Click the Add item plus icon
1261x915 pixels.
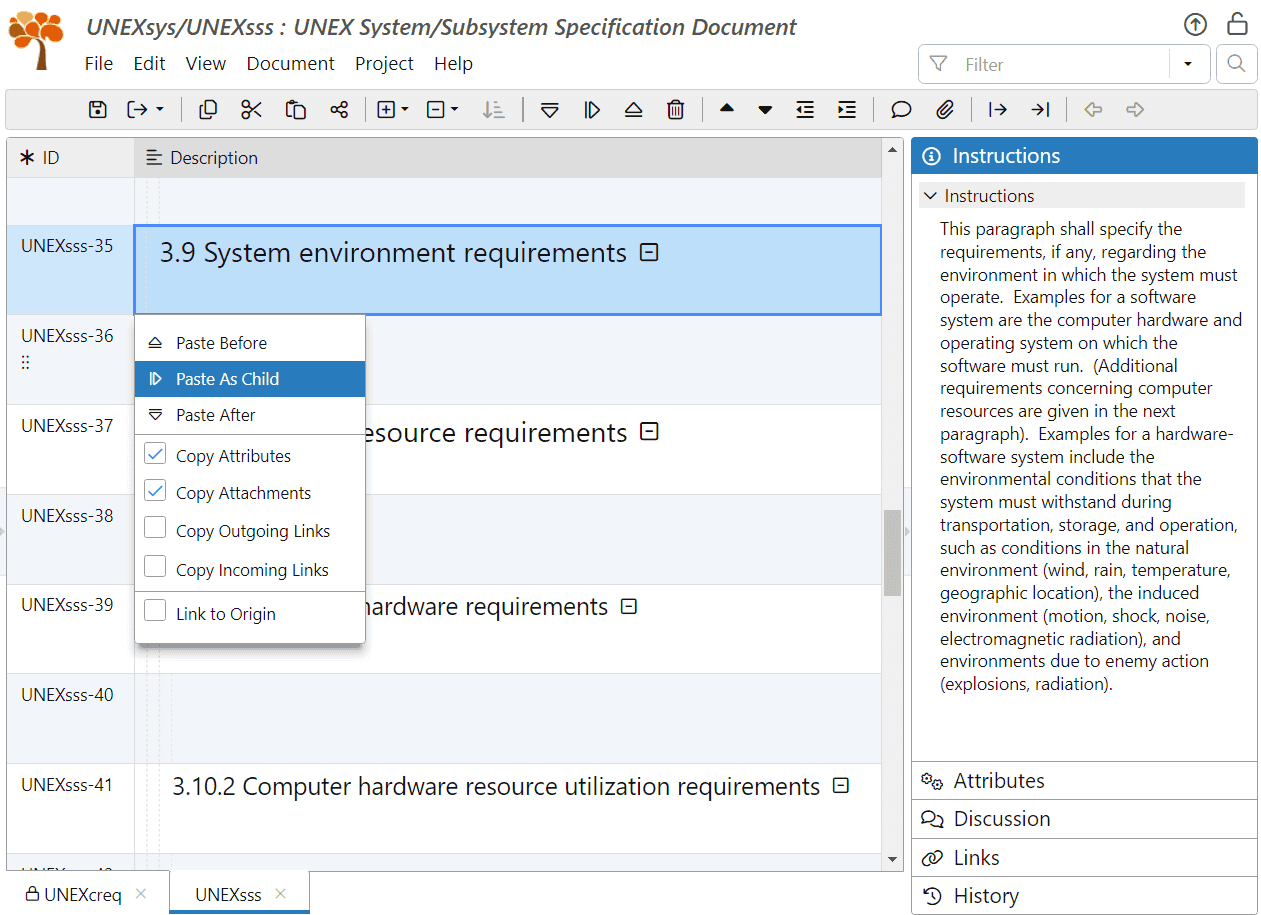[386, 110]
